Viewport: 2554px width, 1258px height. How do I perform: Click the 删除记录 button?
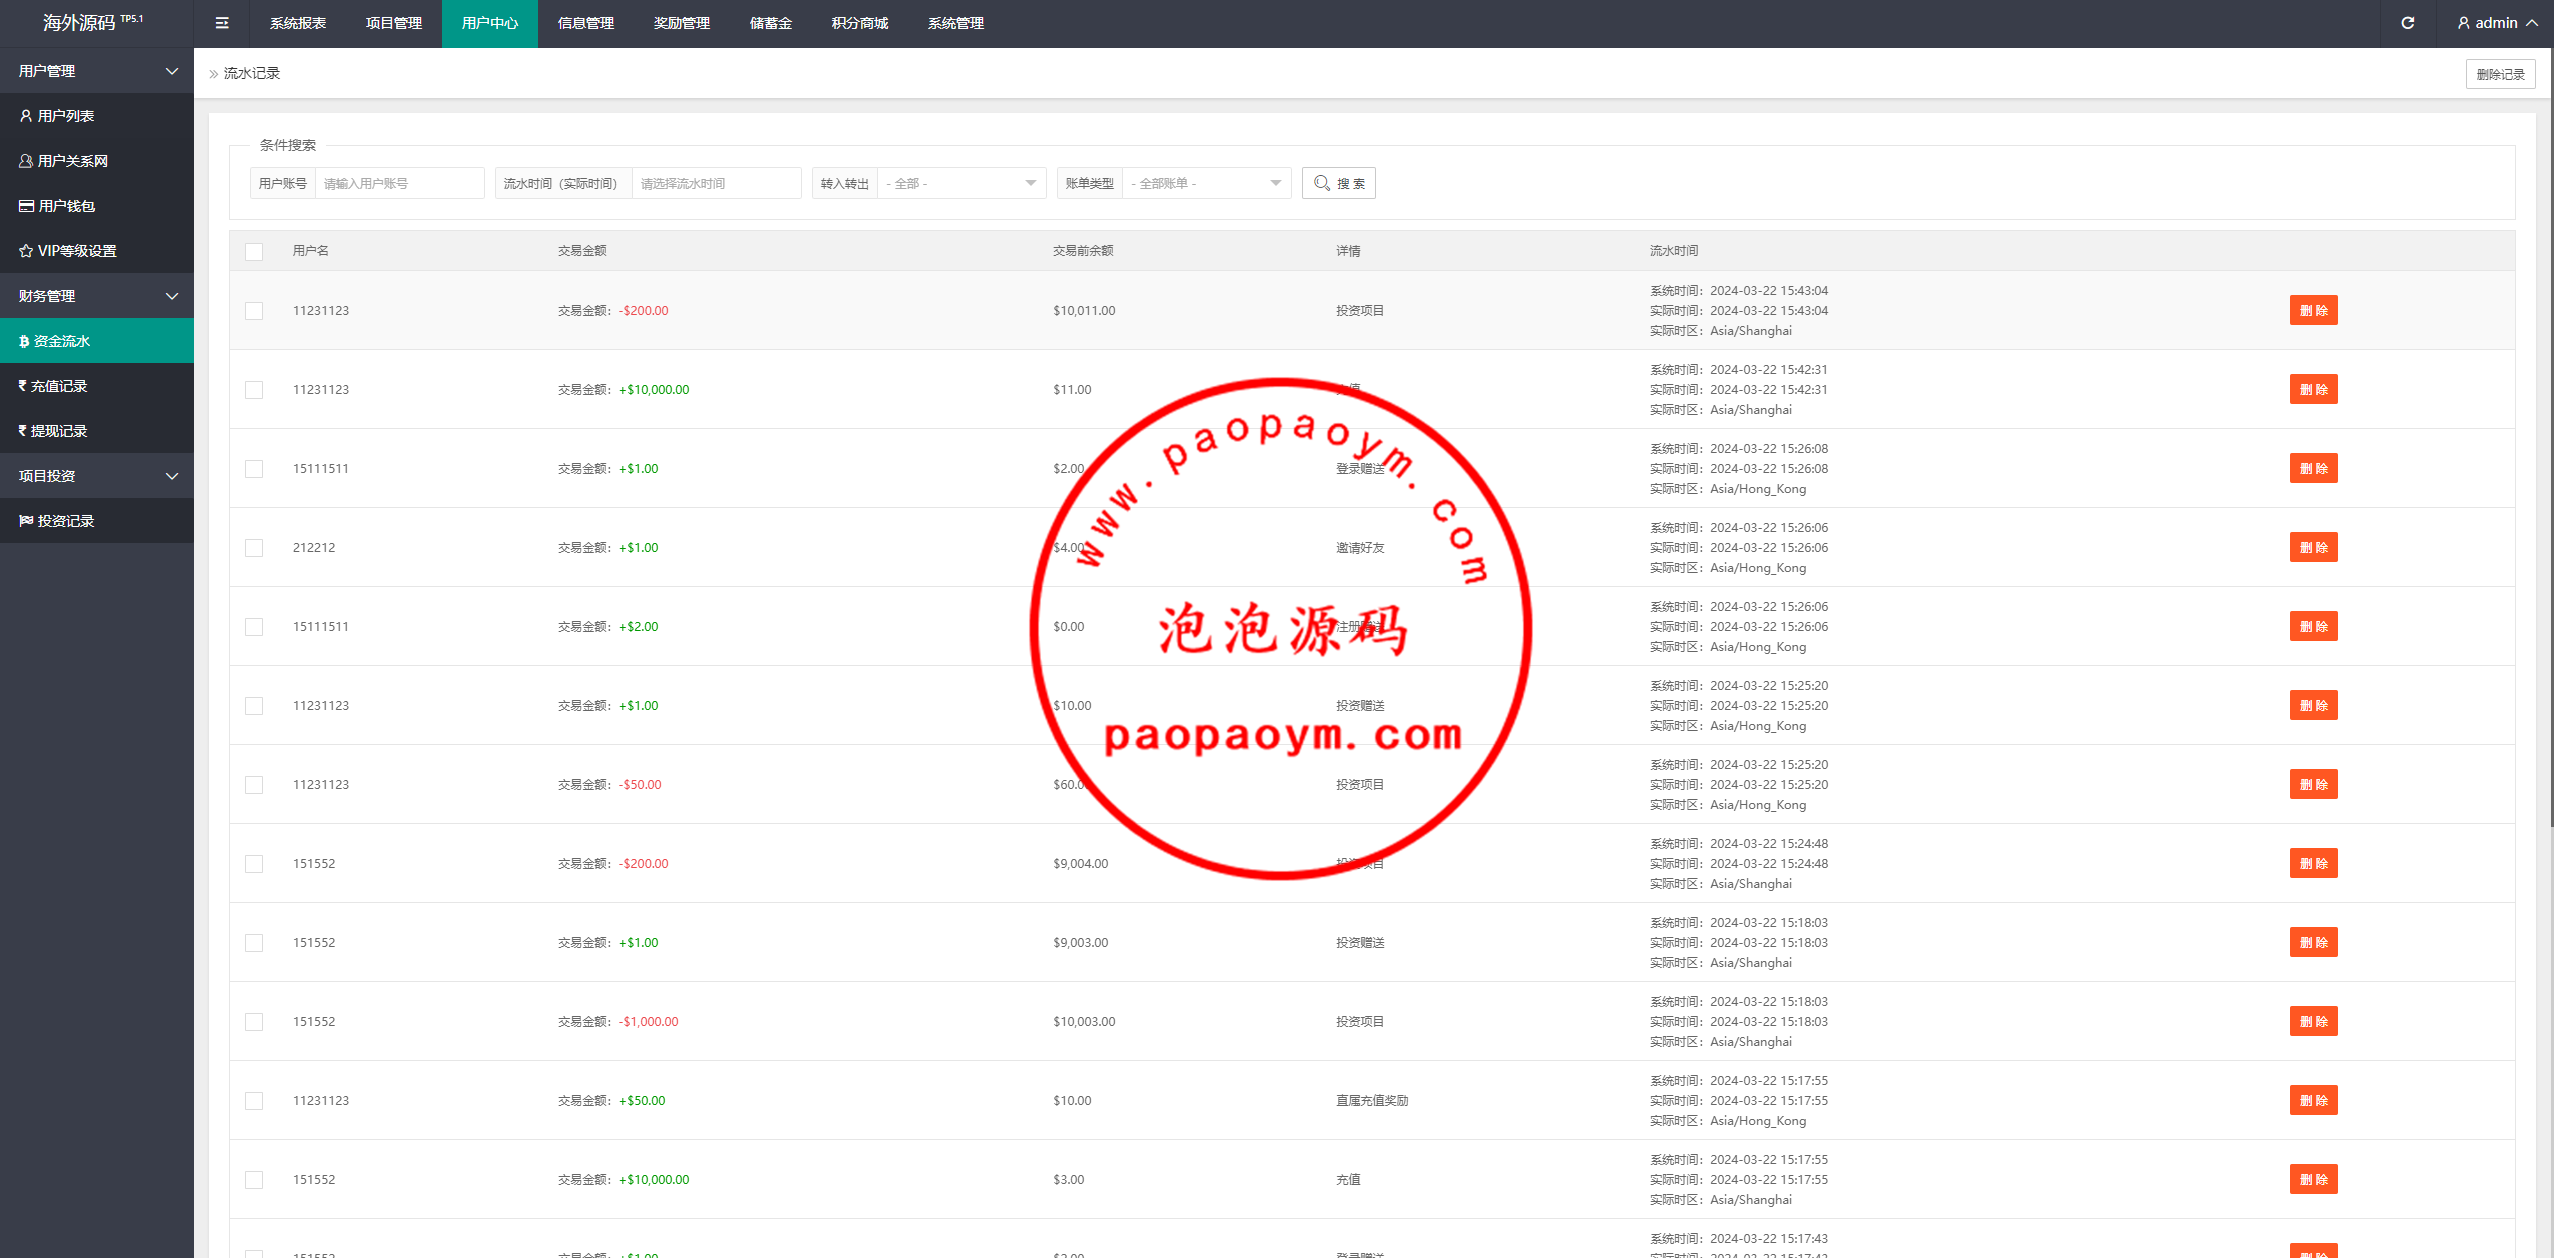[2500, 74]
